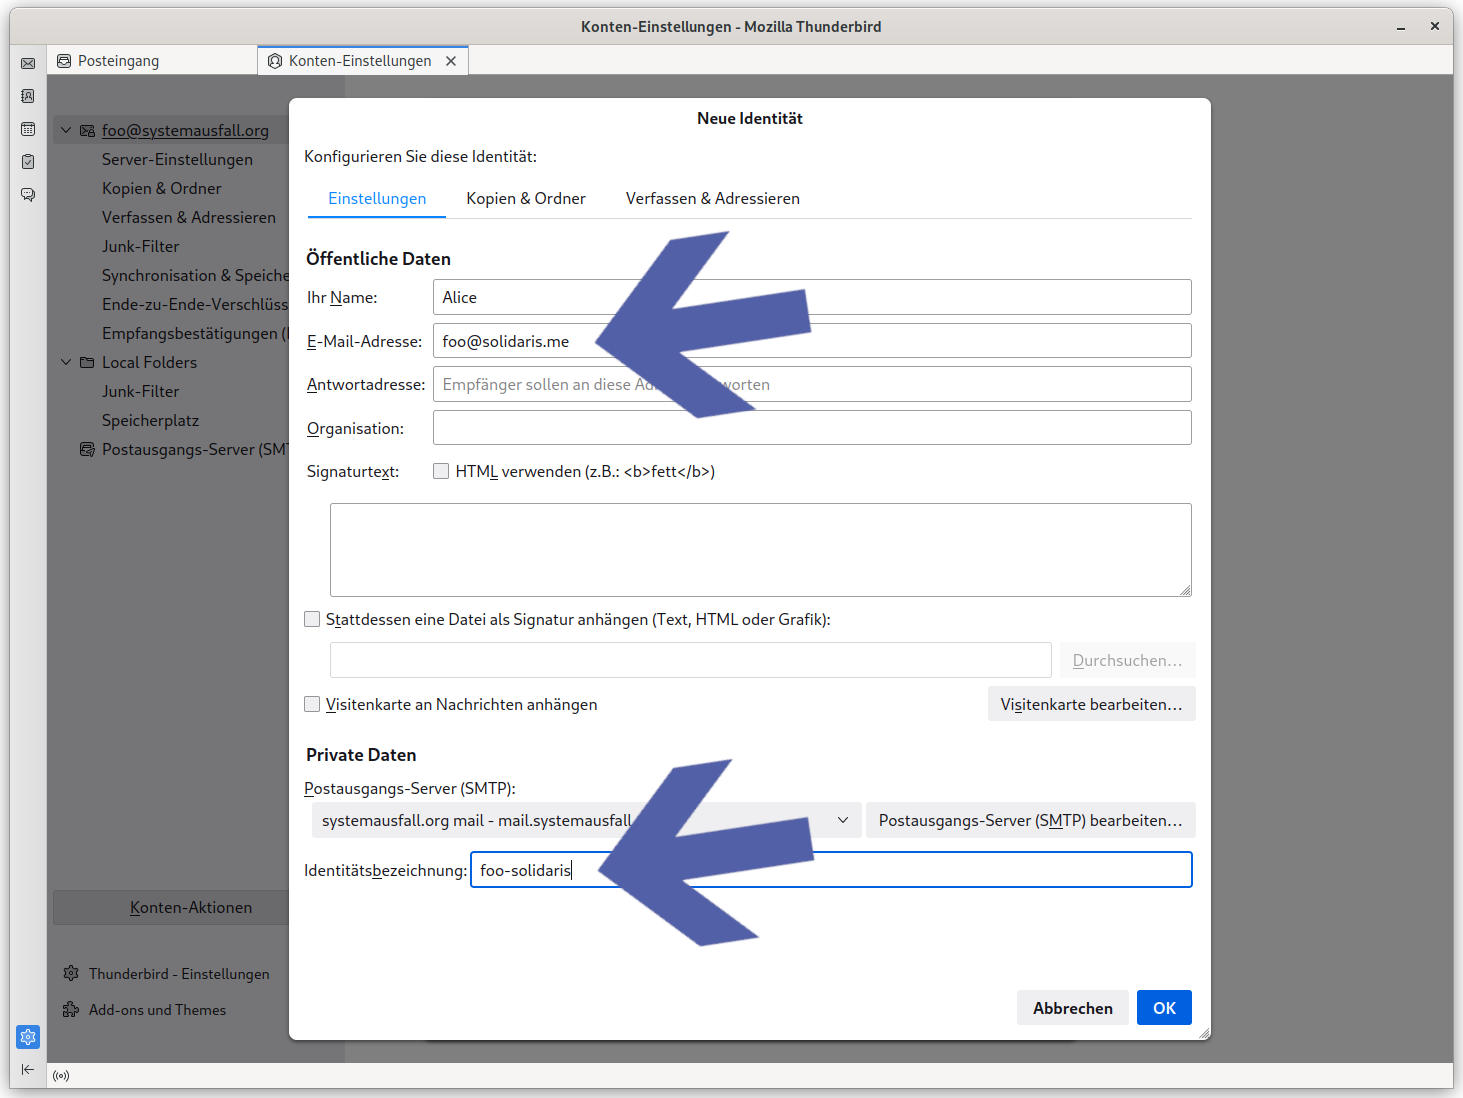Select Kopien & Ordner in the account tree
This screenshot has width=1463, height=1098.
(162, 188)
